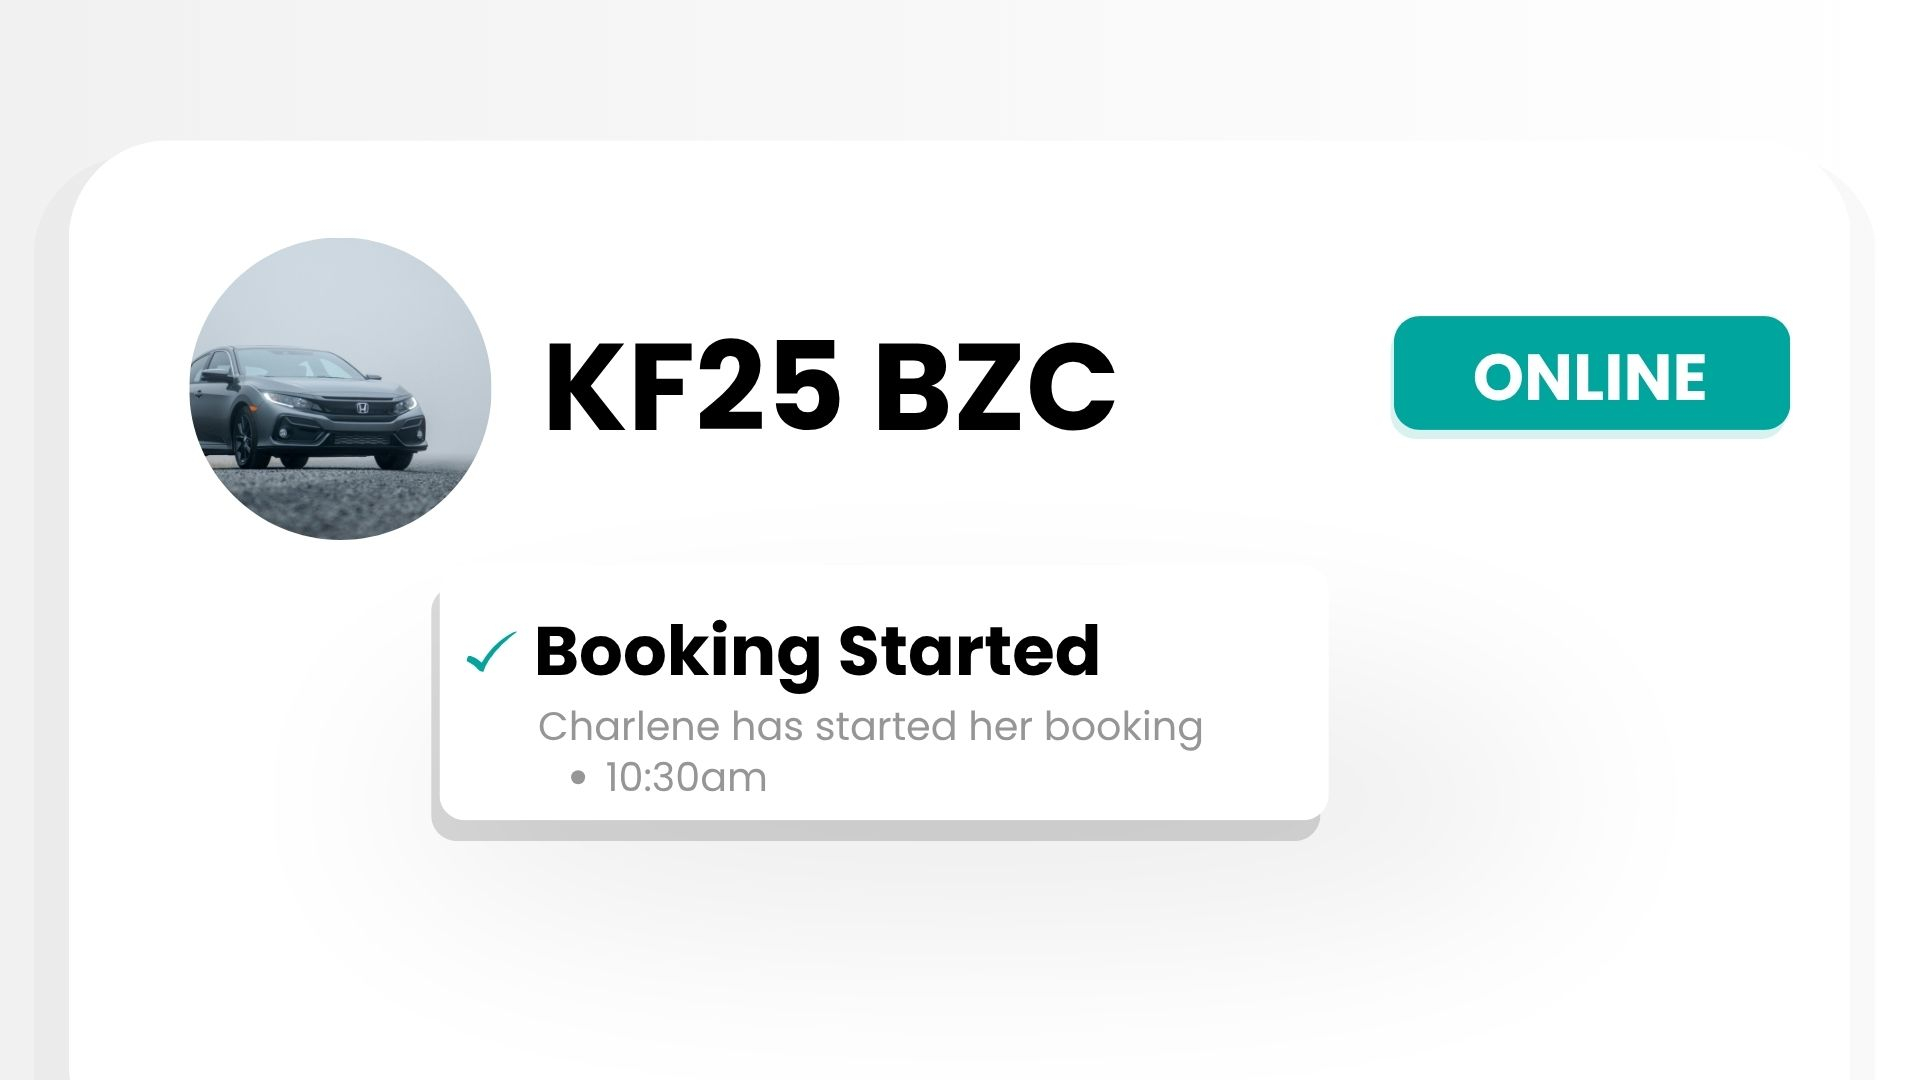Screen dimensions: 1920x1080
Task: Click the Honda car profile photo
Action: pos(340,388)
